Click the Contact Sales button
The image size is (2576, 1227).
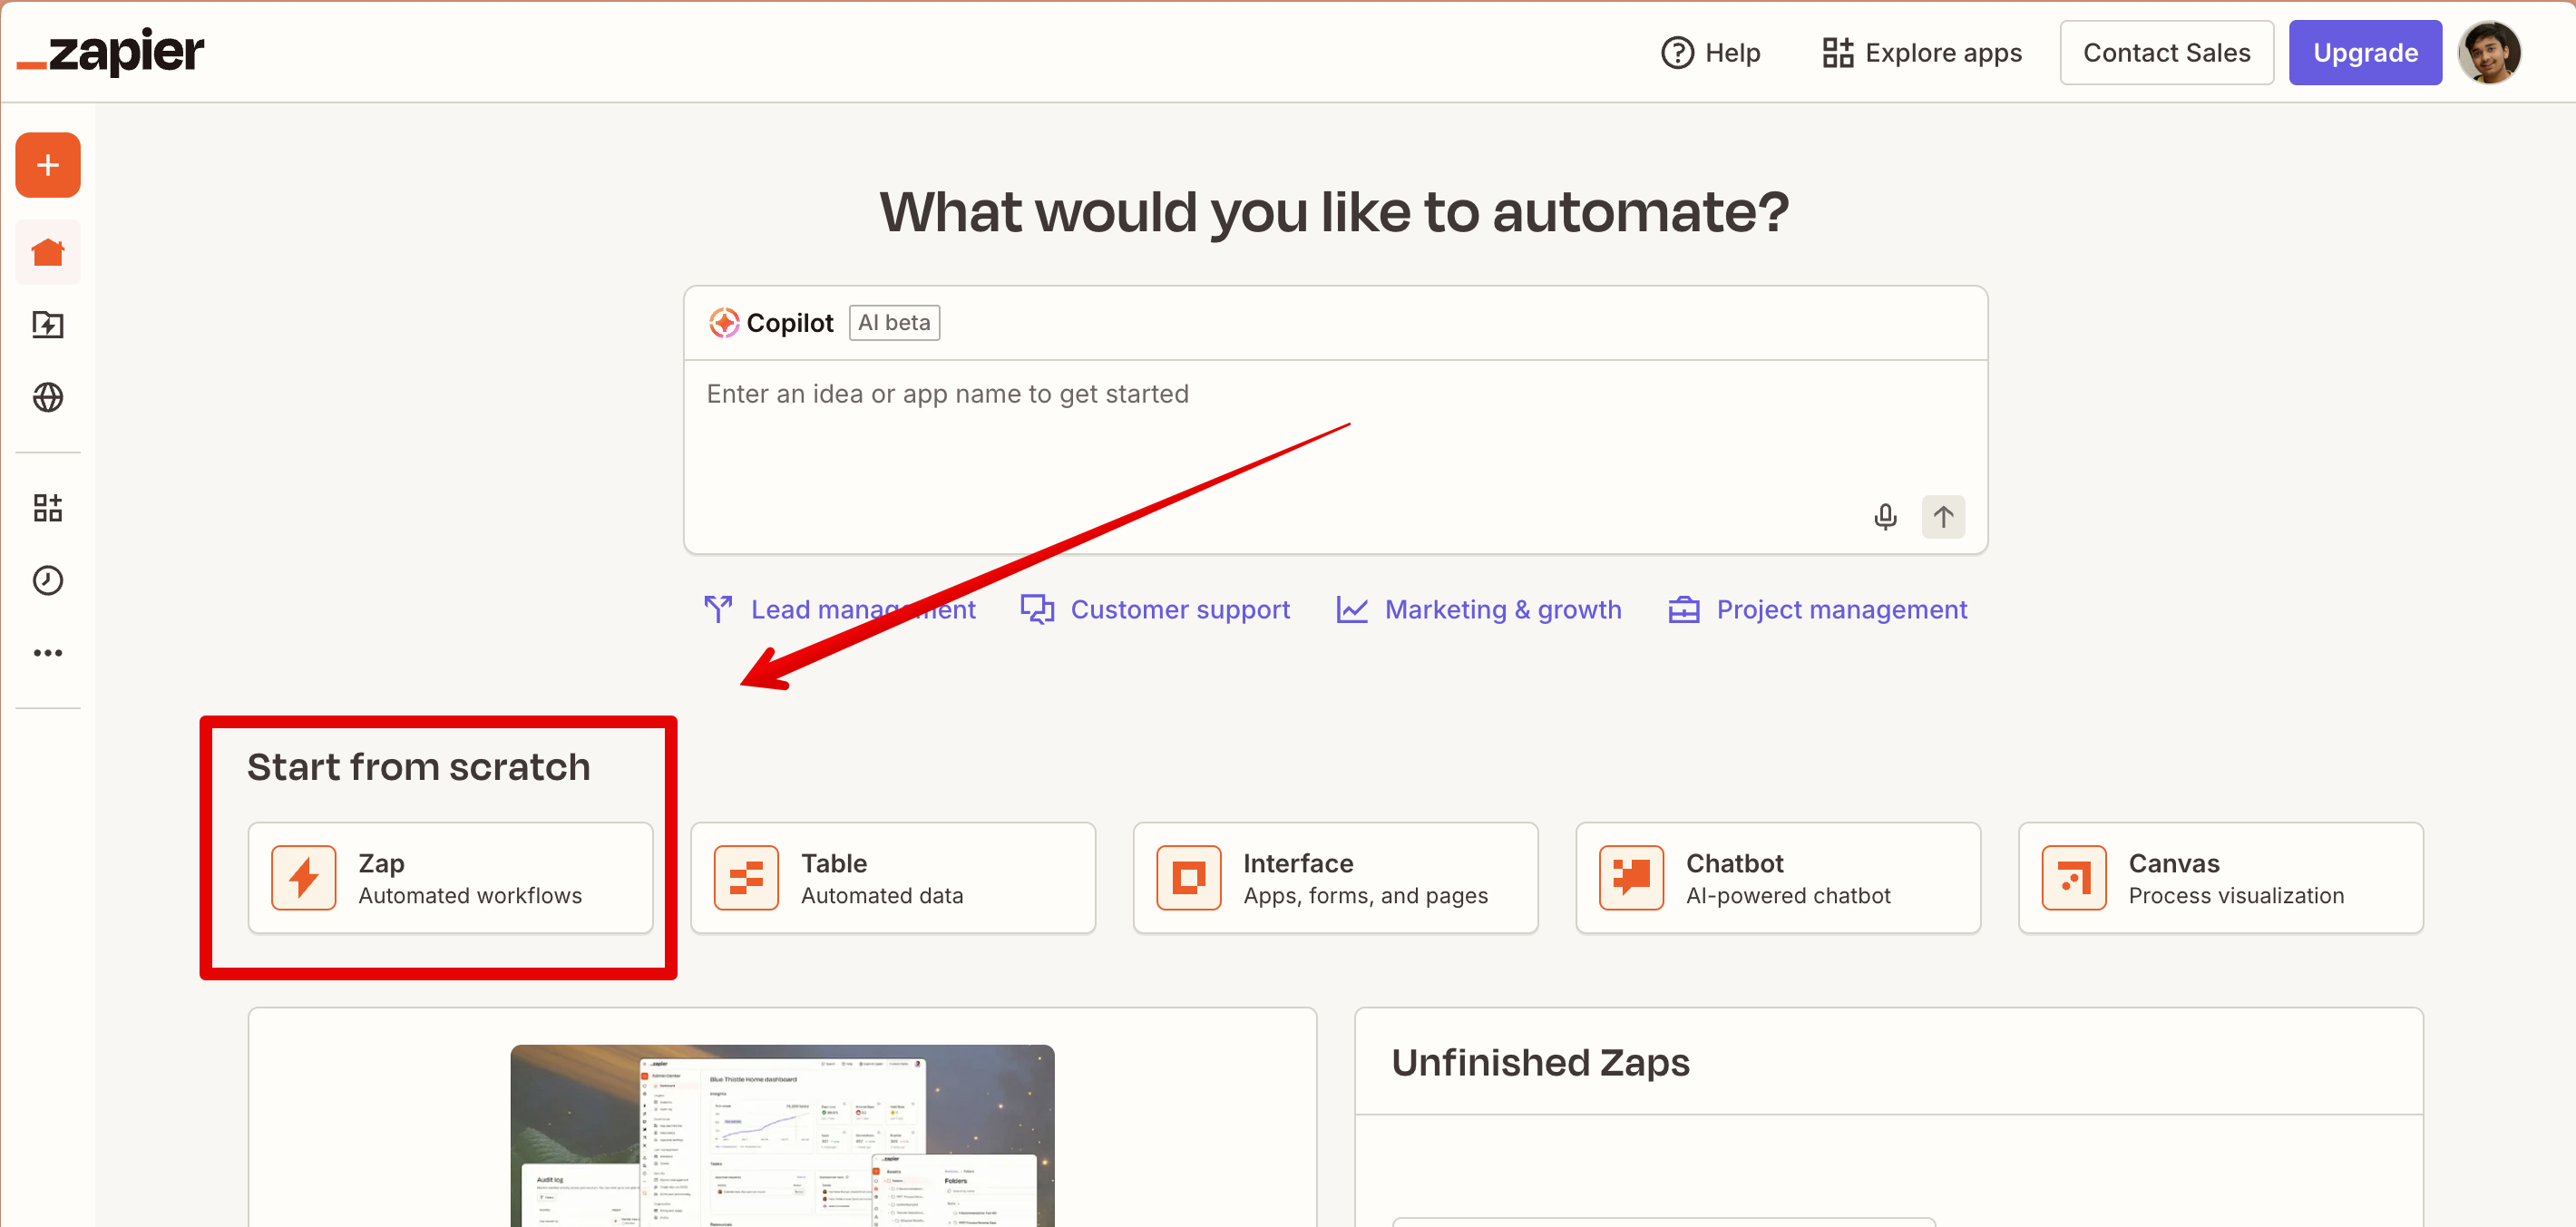(x=2166, y=52)
